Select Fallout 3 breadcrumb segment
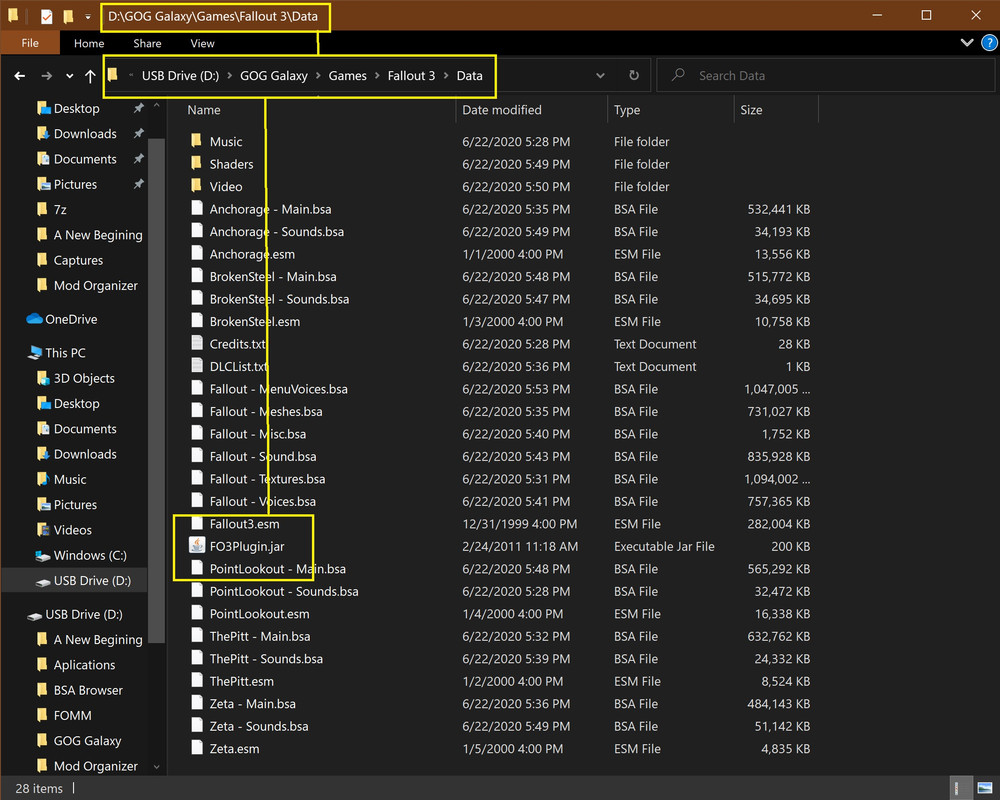Viewport: 1000px width, 800px height. click(x=411, y=75)
